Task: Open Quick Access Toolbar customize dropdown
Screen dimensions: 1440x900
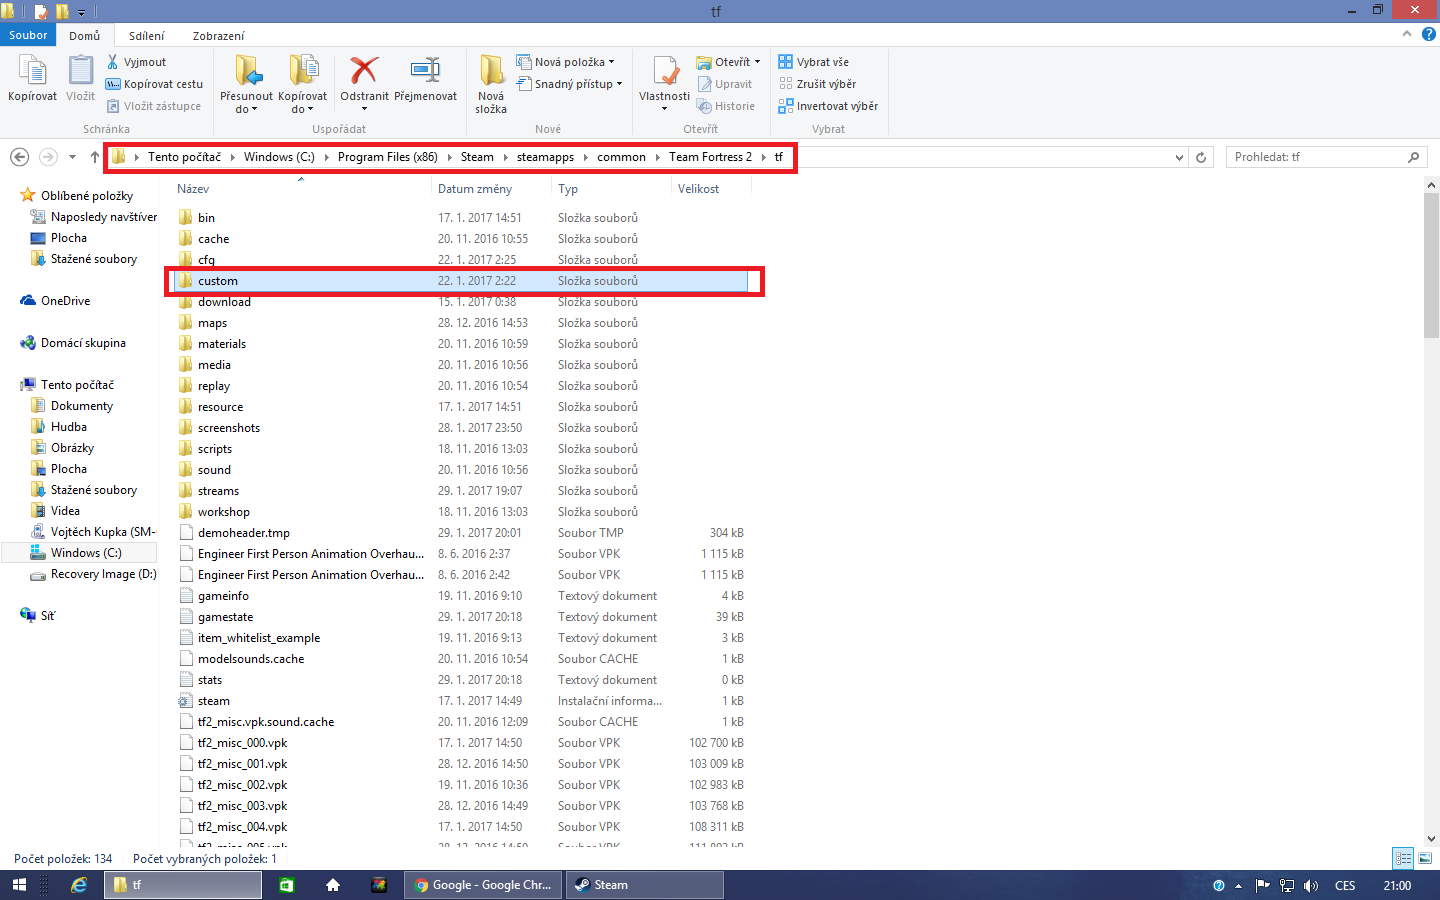Action: tap(81, 12)
